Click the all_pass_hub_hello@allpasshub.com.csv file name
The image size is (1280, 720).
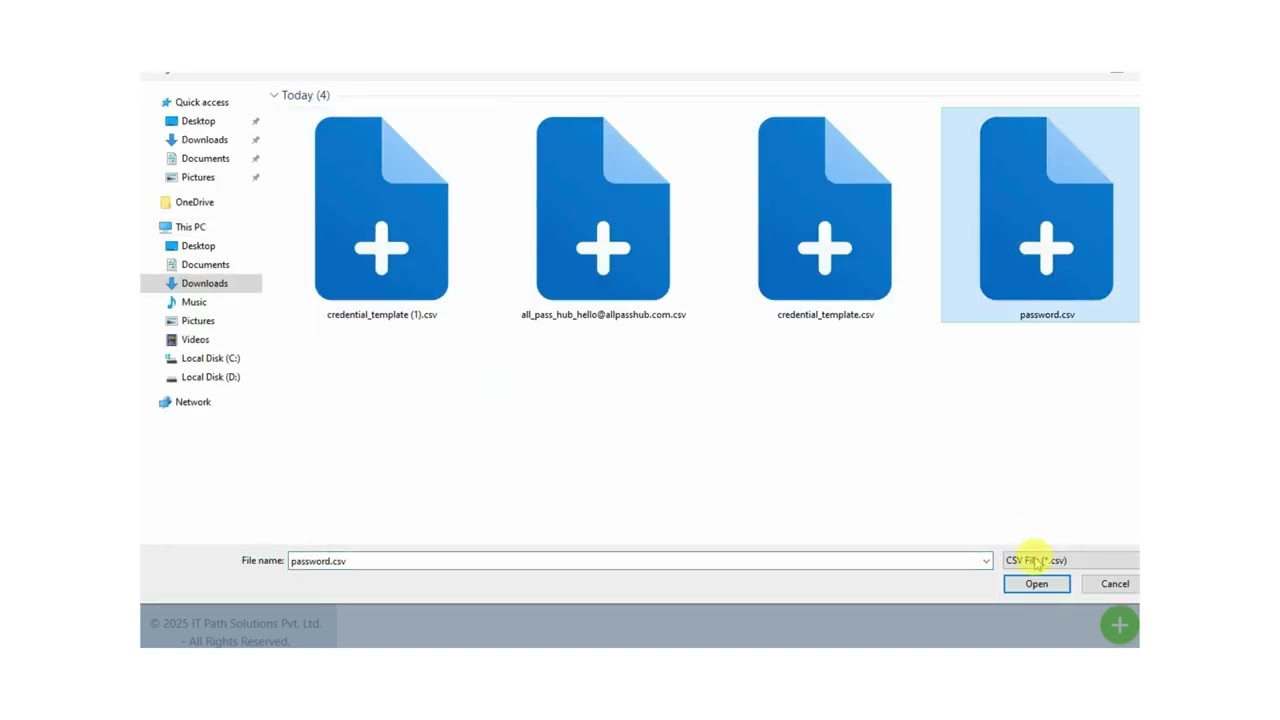point(603,314)
